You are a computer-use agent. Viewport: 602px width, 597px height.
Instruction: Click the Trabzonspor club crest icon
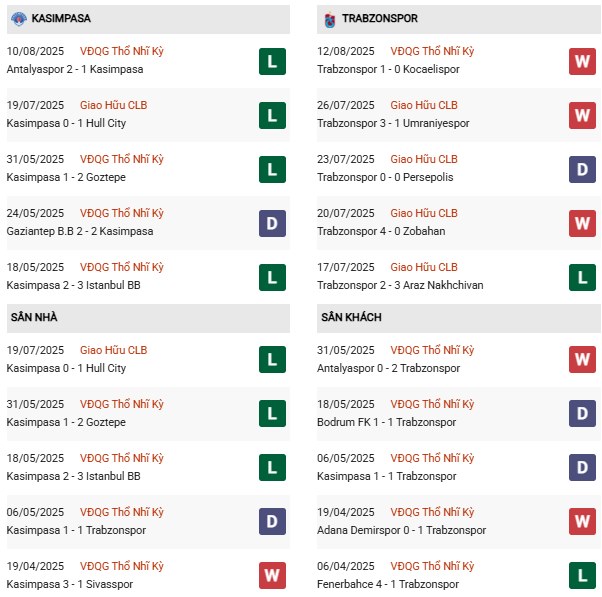330,19
